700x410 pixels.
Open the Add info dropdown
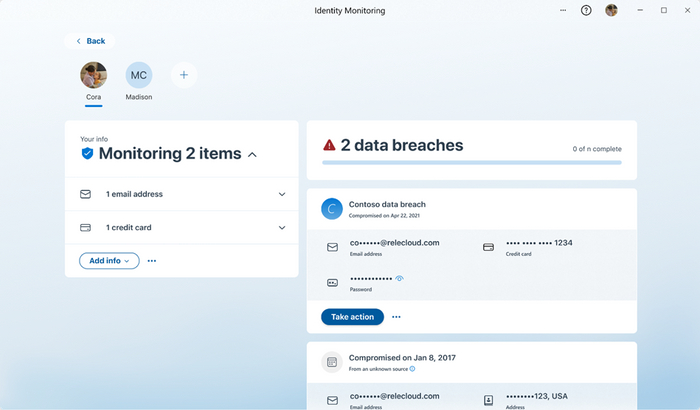coord(109,261)
